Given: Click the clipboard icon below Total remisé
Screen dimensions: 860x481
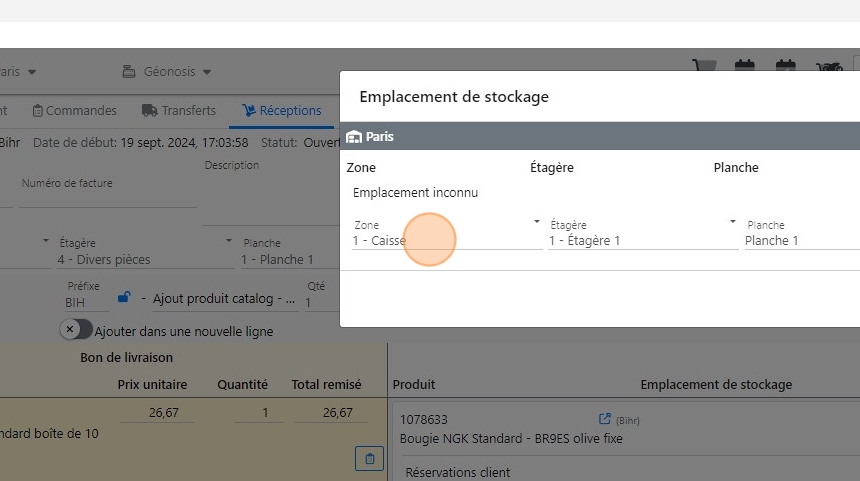Looking at the screenshot, I should coord(369,458).
